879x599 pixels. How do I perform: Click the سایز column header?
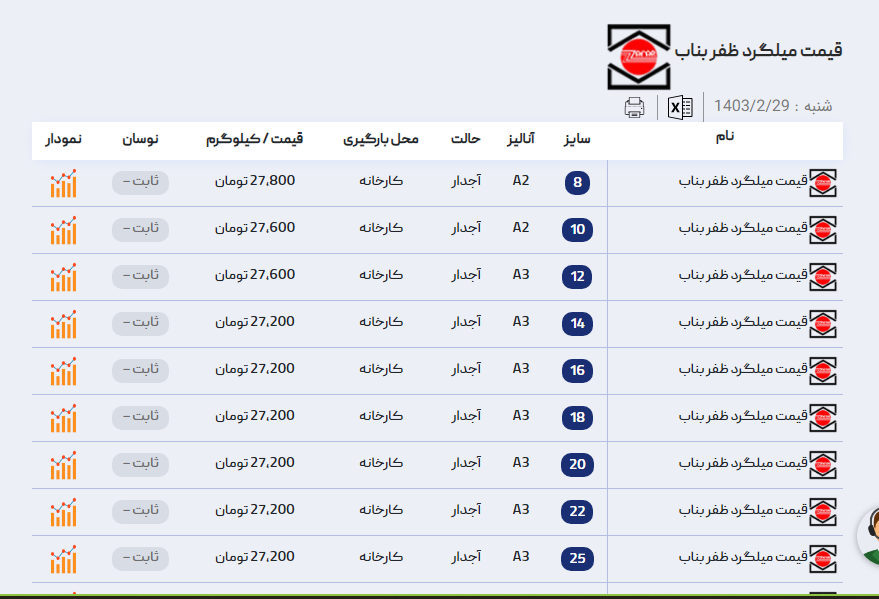pos(577,138)
